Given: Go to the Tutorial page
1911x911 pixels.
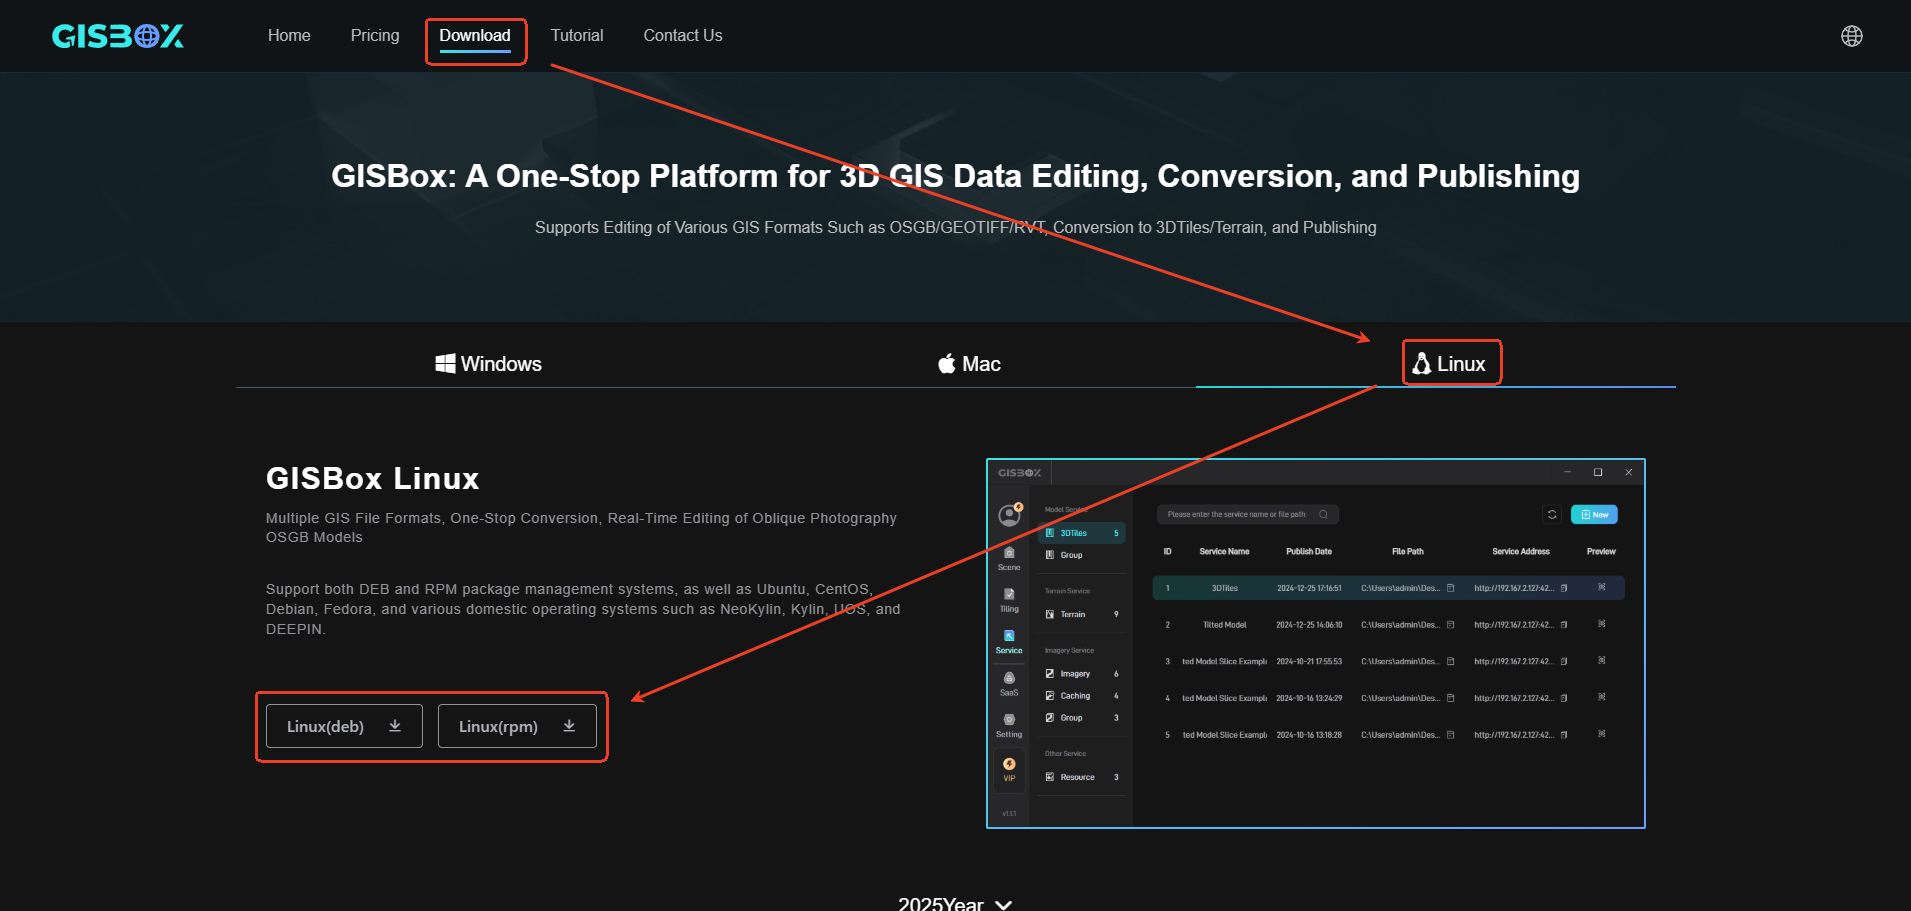Looking at the screenshot, I should (x=577, y=36).
